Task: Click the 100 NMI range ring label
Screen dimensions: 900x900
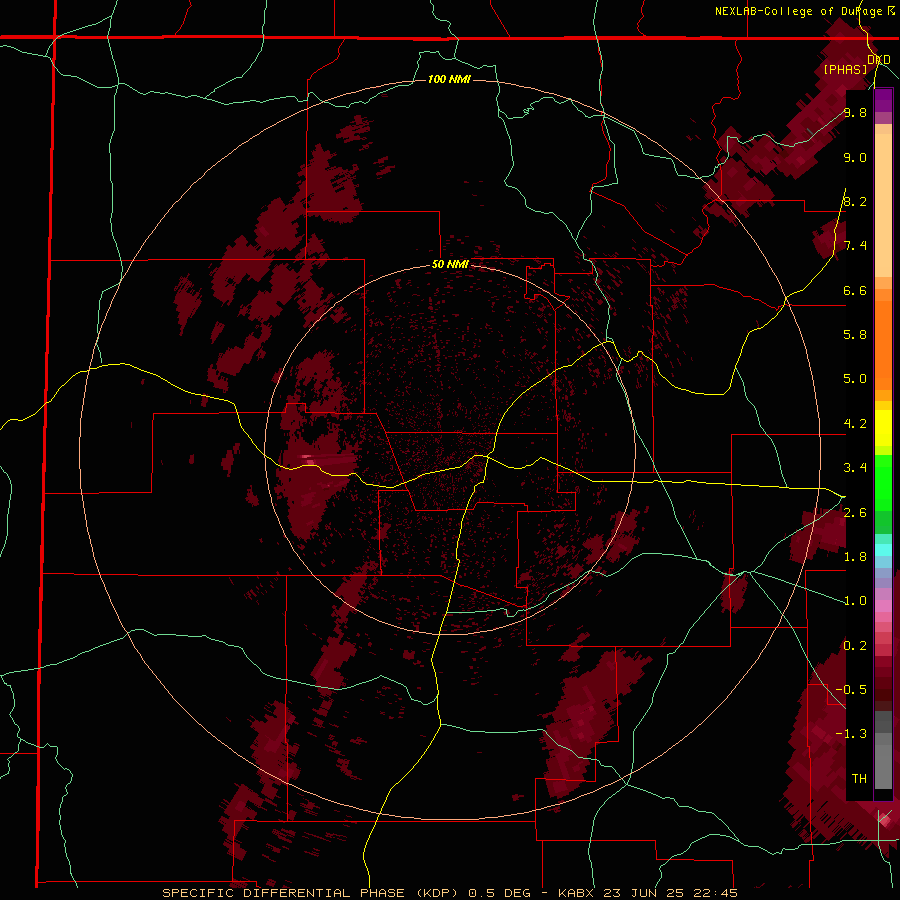Action: point(449,79)
